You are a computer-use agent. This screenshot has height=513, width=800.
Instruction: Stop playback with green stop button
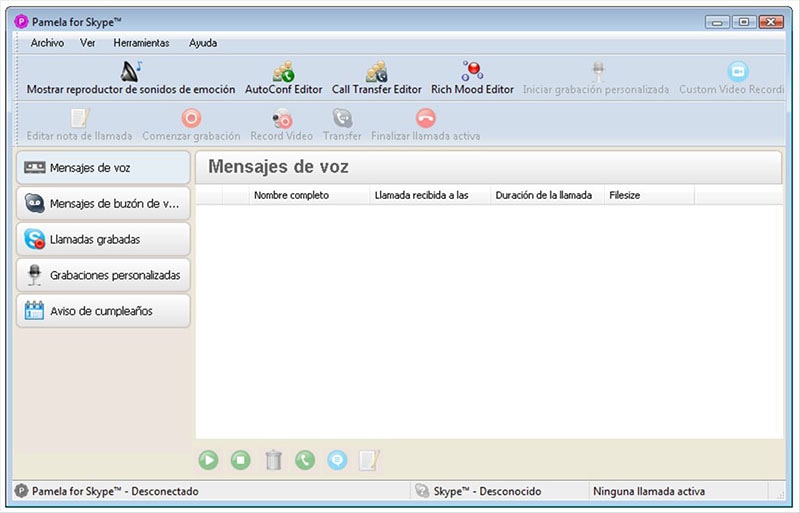point(240,460)
